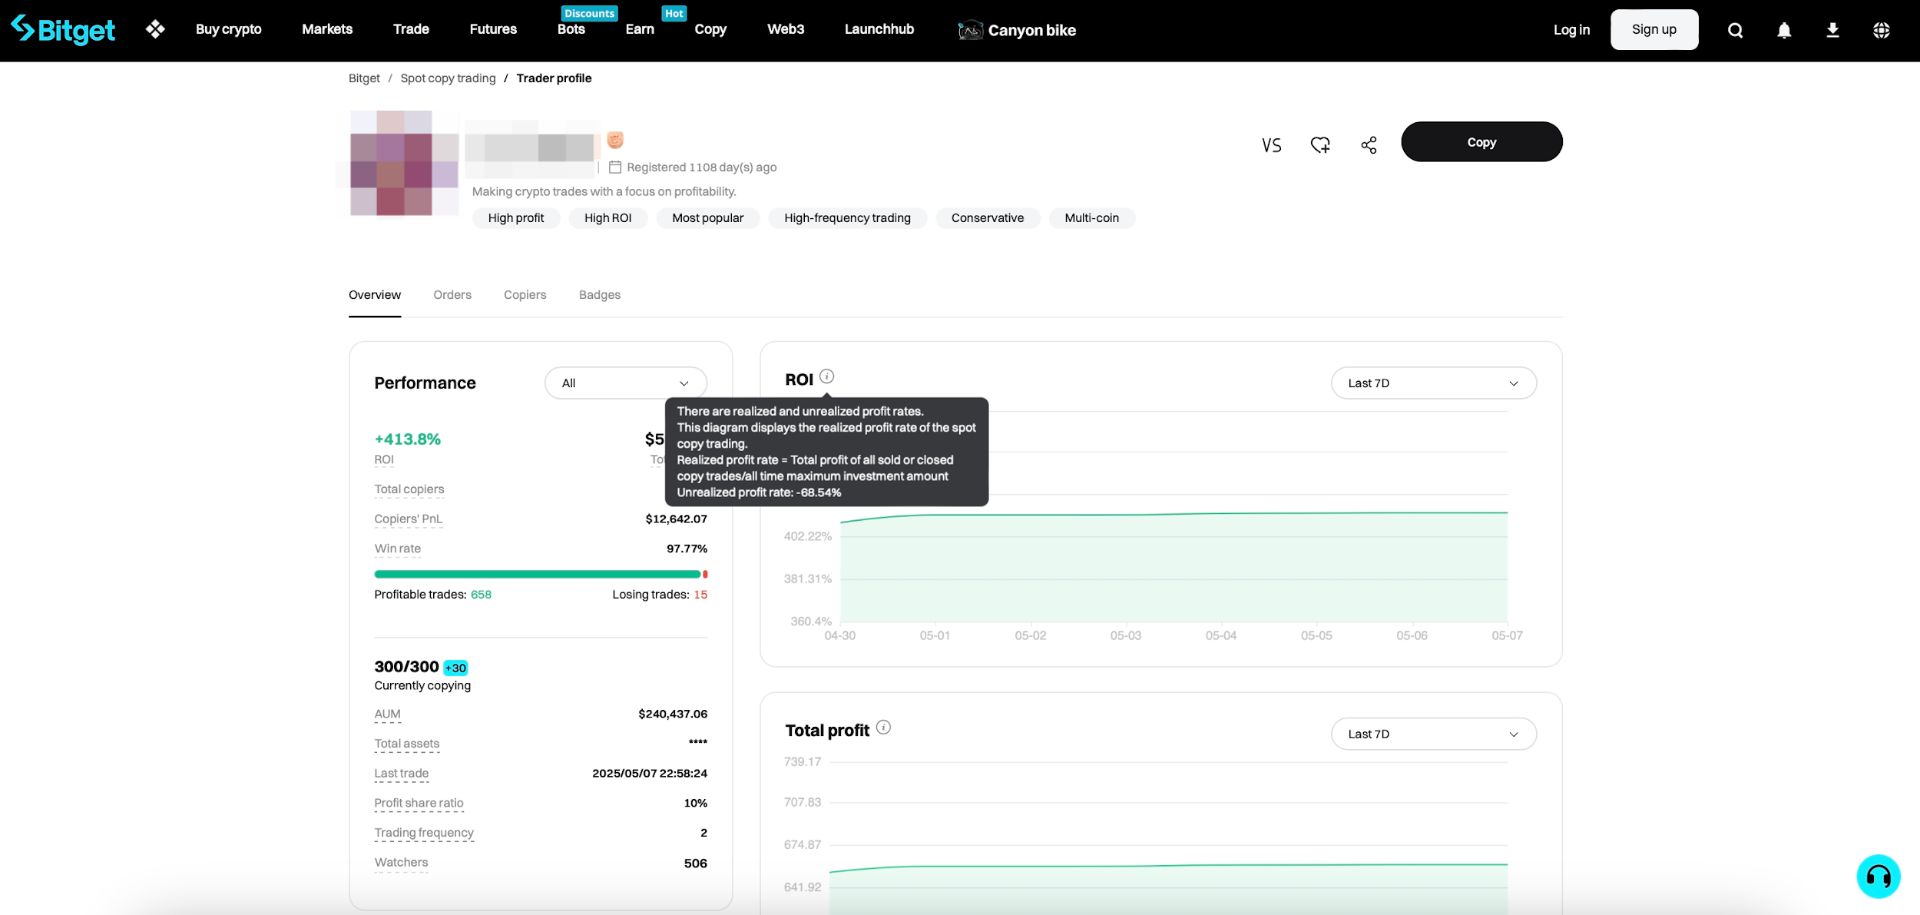Click the Log in link
This screenshot has height=915, width=1920.
(1571, 30)
